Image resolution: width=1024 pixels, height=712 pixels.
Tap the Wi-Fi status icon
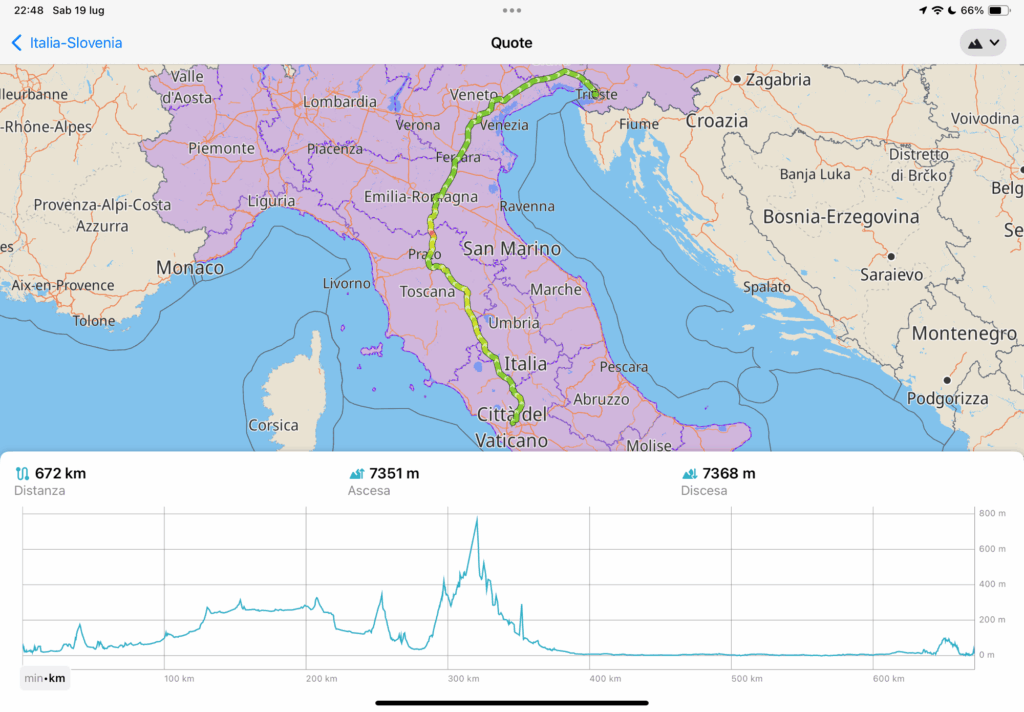[937, 10]
